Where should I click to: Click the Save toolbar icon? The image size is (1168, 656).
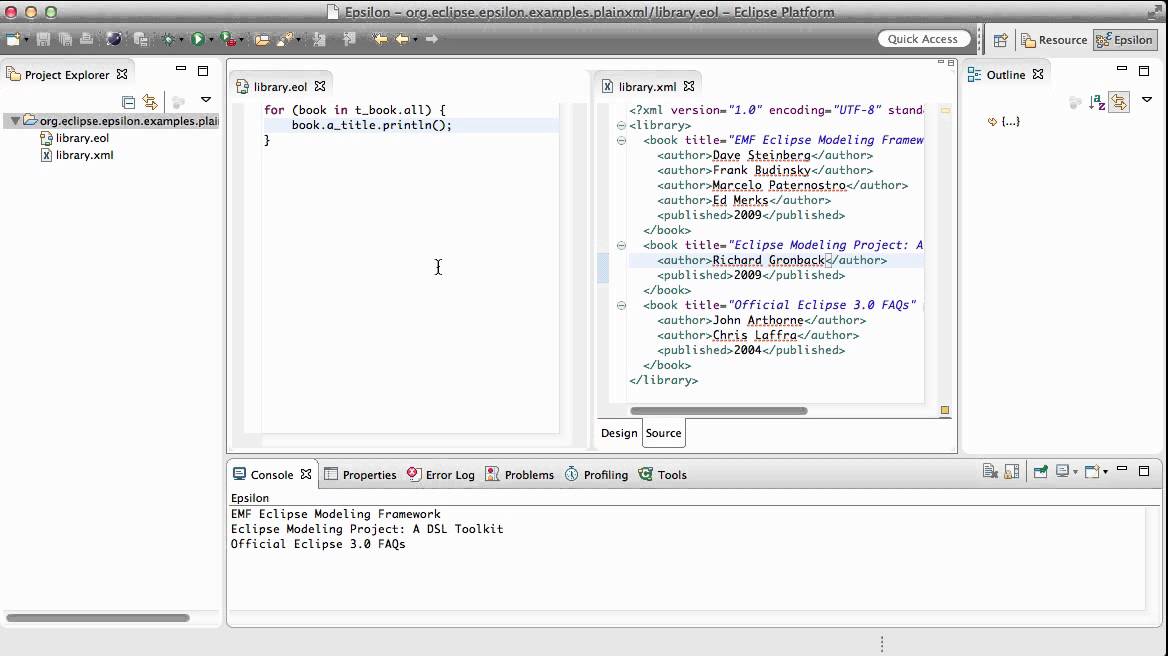(43, 39)
